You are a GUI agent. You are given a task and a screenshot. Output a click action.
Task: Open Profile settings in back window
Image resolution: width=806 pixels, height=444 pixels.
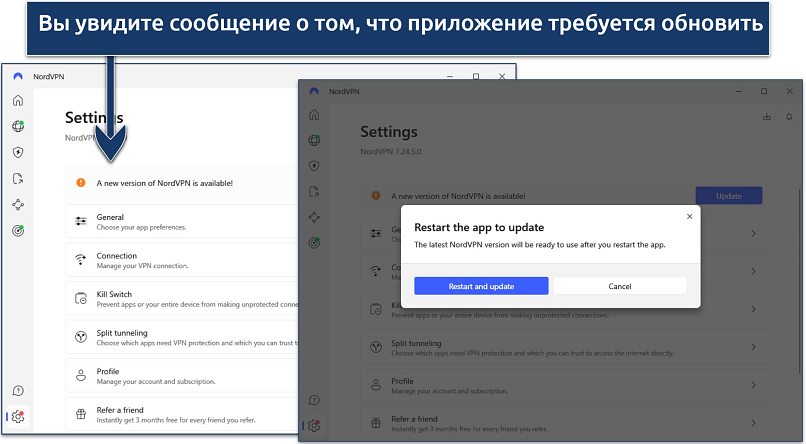[x=181, y=376]
